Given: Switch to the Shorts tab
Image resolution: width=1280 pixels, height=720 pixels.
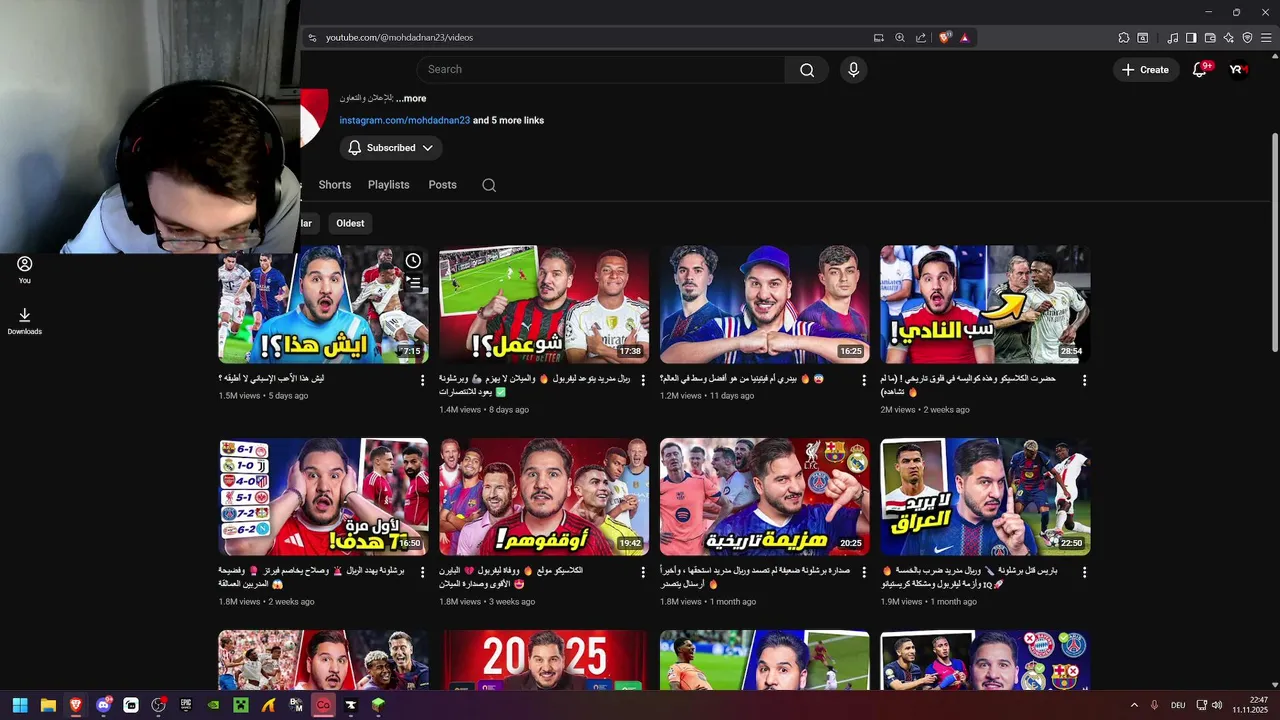Looking at the screenshot, I should (x=335, y=185).
